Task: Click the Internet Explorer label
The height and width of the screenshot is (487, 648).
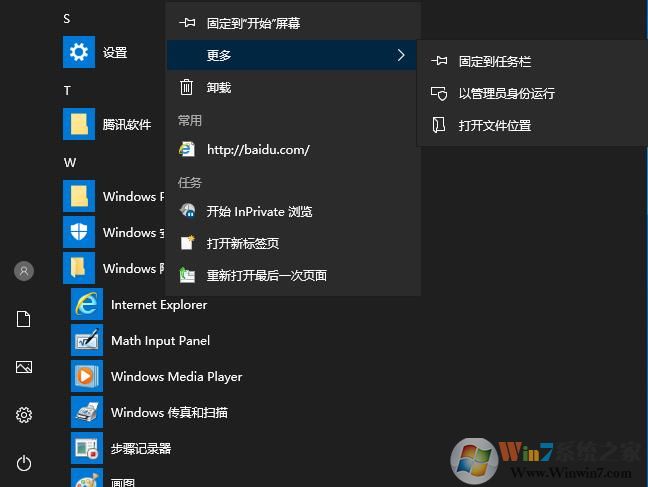Action: pyautogui.click(x=159, y=305)
